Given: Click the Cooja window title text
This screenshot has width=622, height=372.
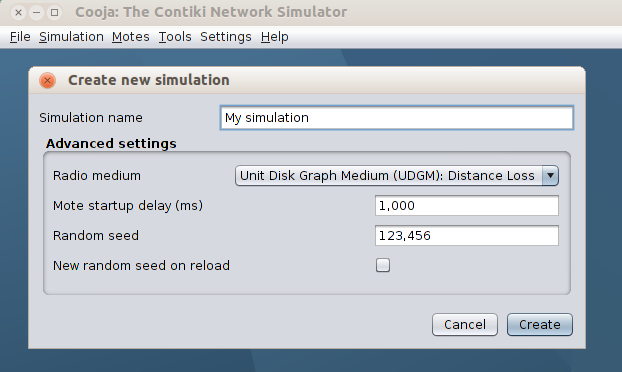Looking at the screenshot, I should click(x=211, y=12).
